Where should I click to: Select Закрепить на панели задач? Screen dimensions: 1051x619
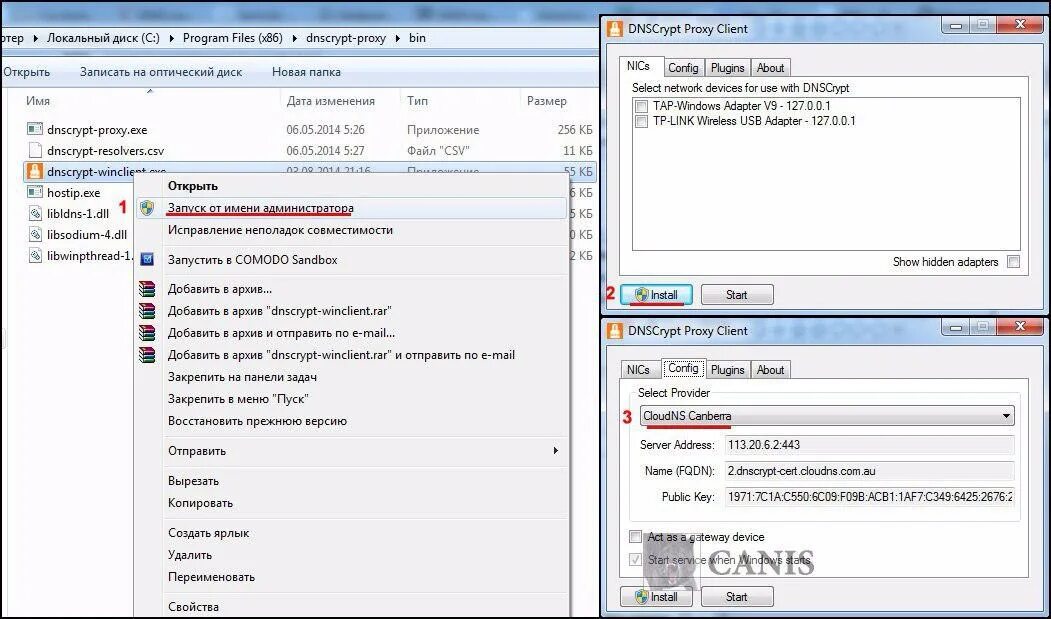tap(242, 377)
